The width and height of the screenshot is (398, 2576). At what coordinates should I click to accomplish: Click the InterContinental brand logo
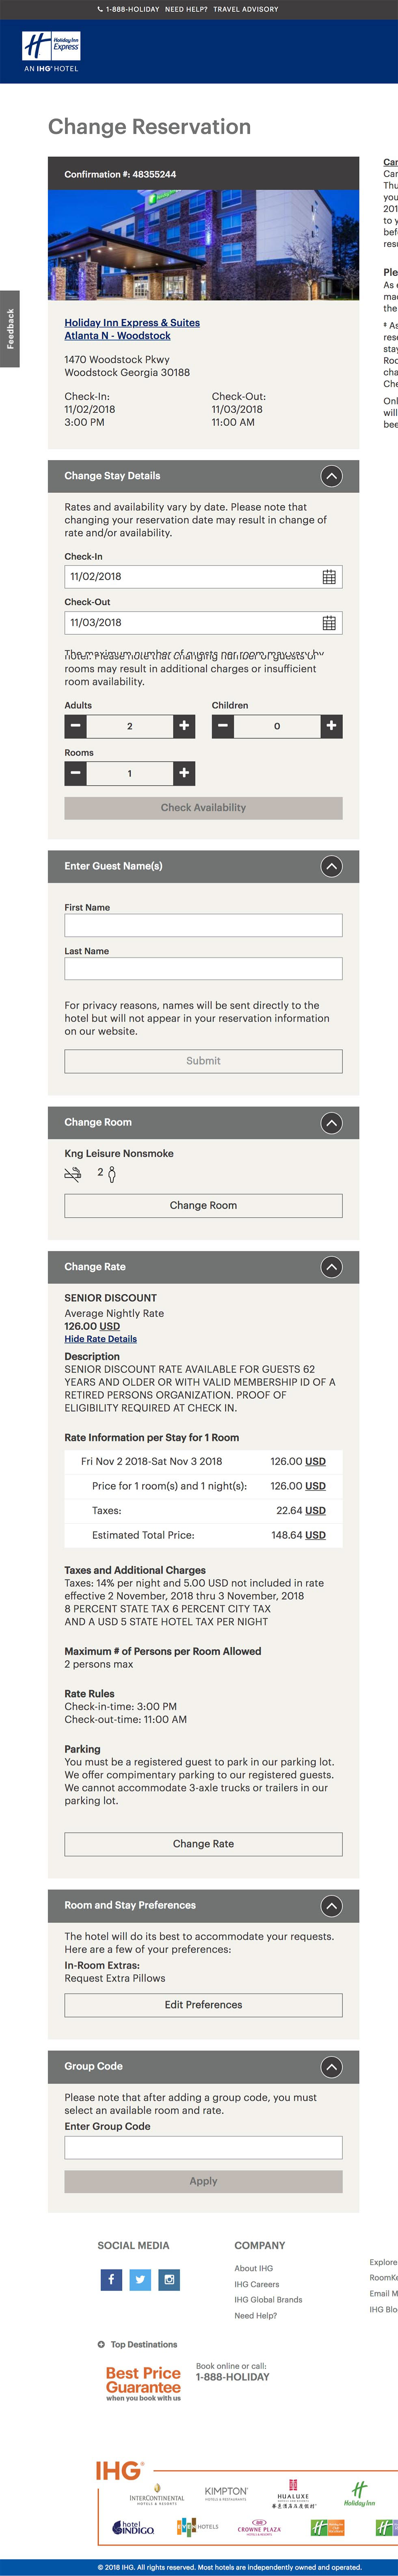tap(157, 2496)
